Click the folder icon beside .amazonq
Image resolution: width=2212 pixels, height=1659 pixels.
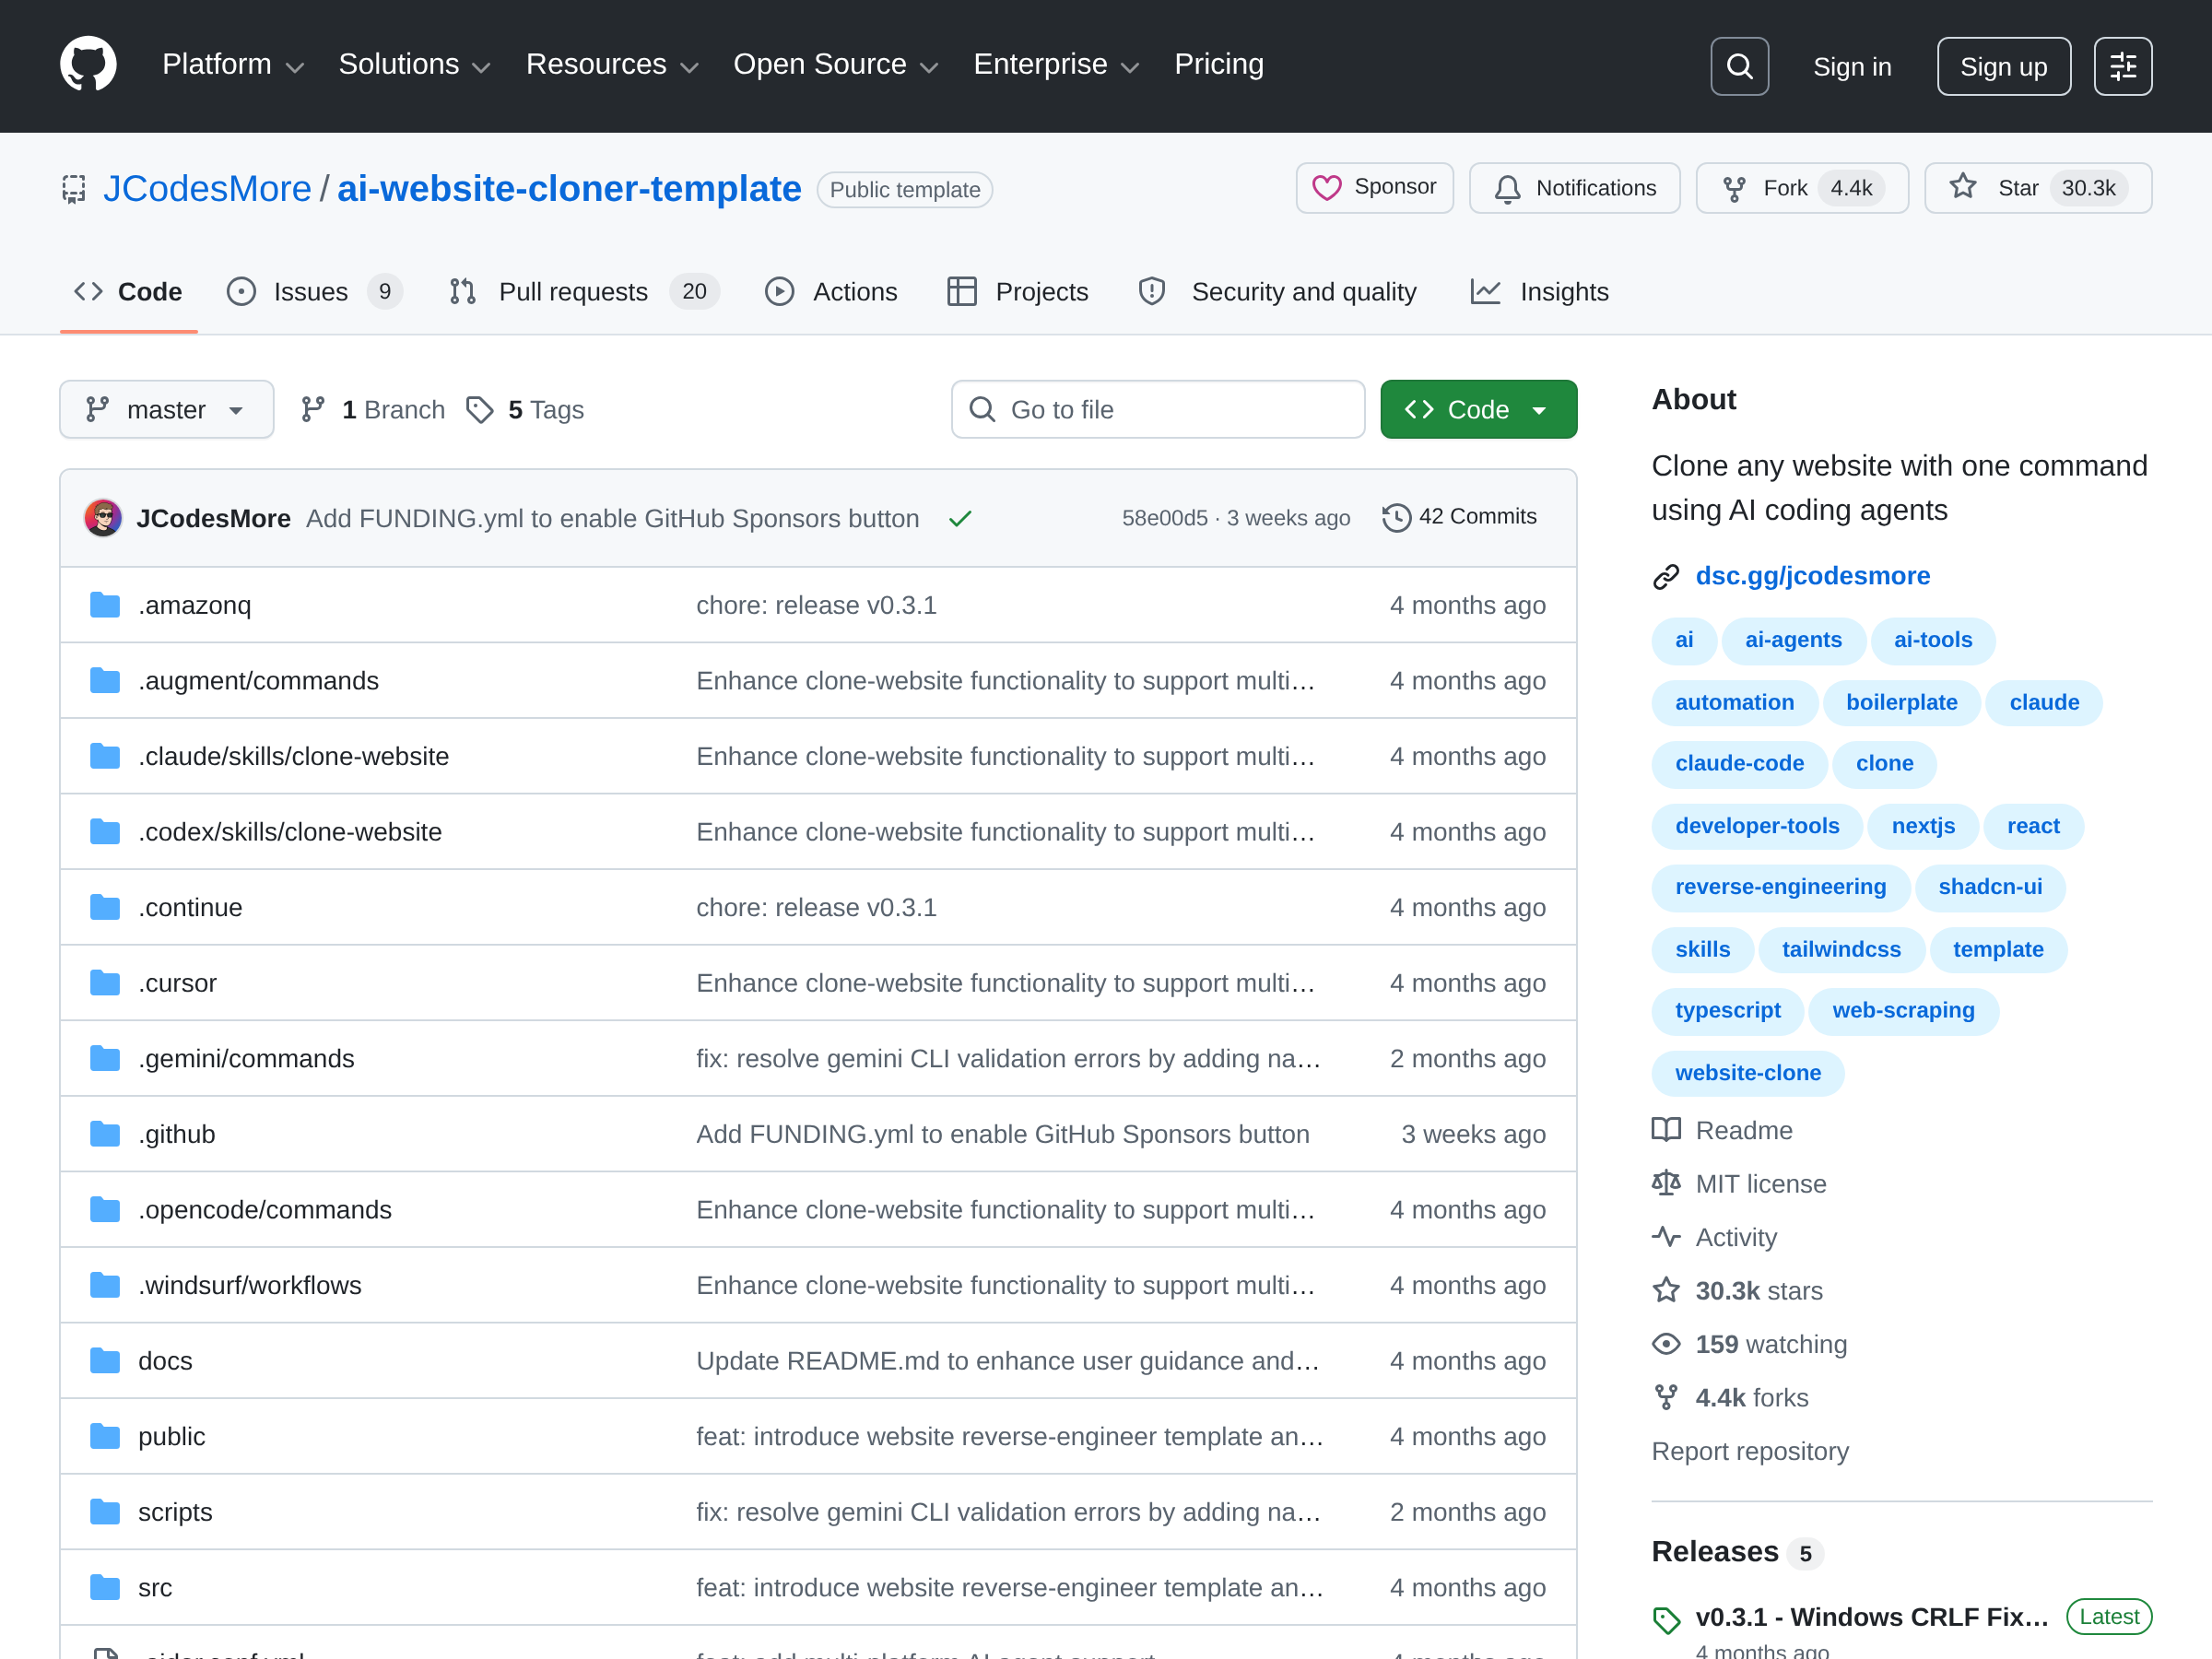pyautogui.click(x=104, y=605)
